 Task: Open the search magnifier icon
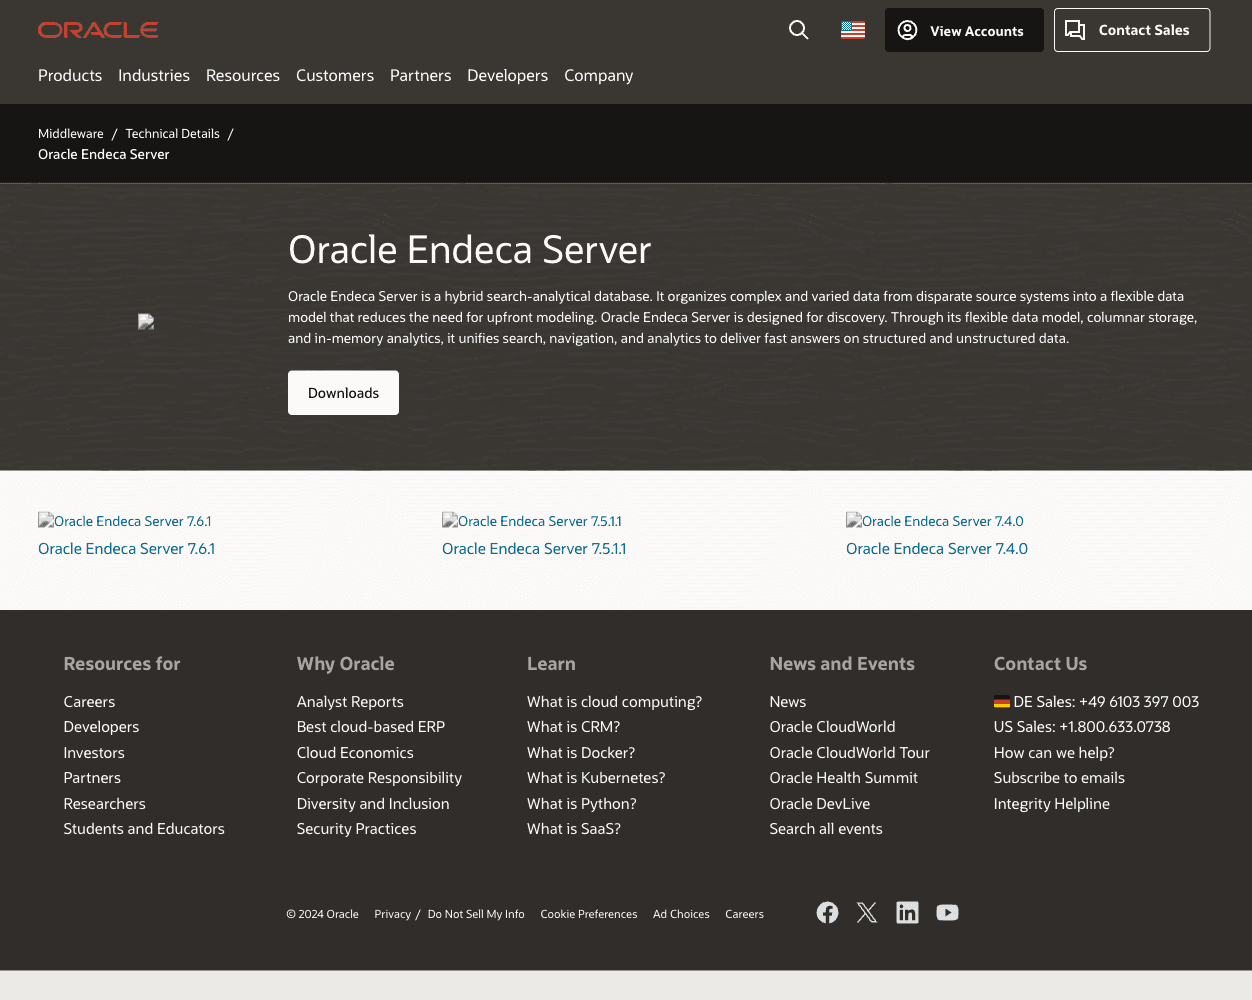(798, 30)
